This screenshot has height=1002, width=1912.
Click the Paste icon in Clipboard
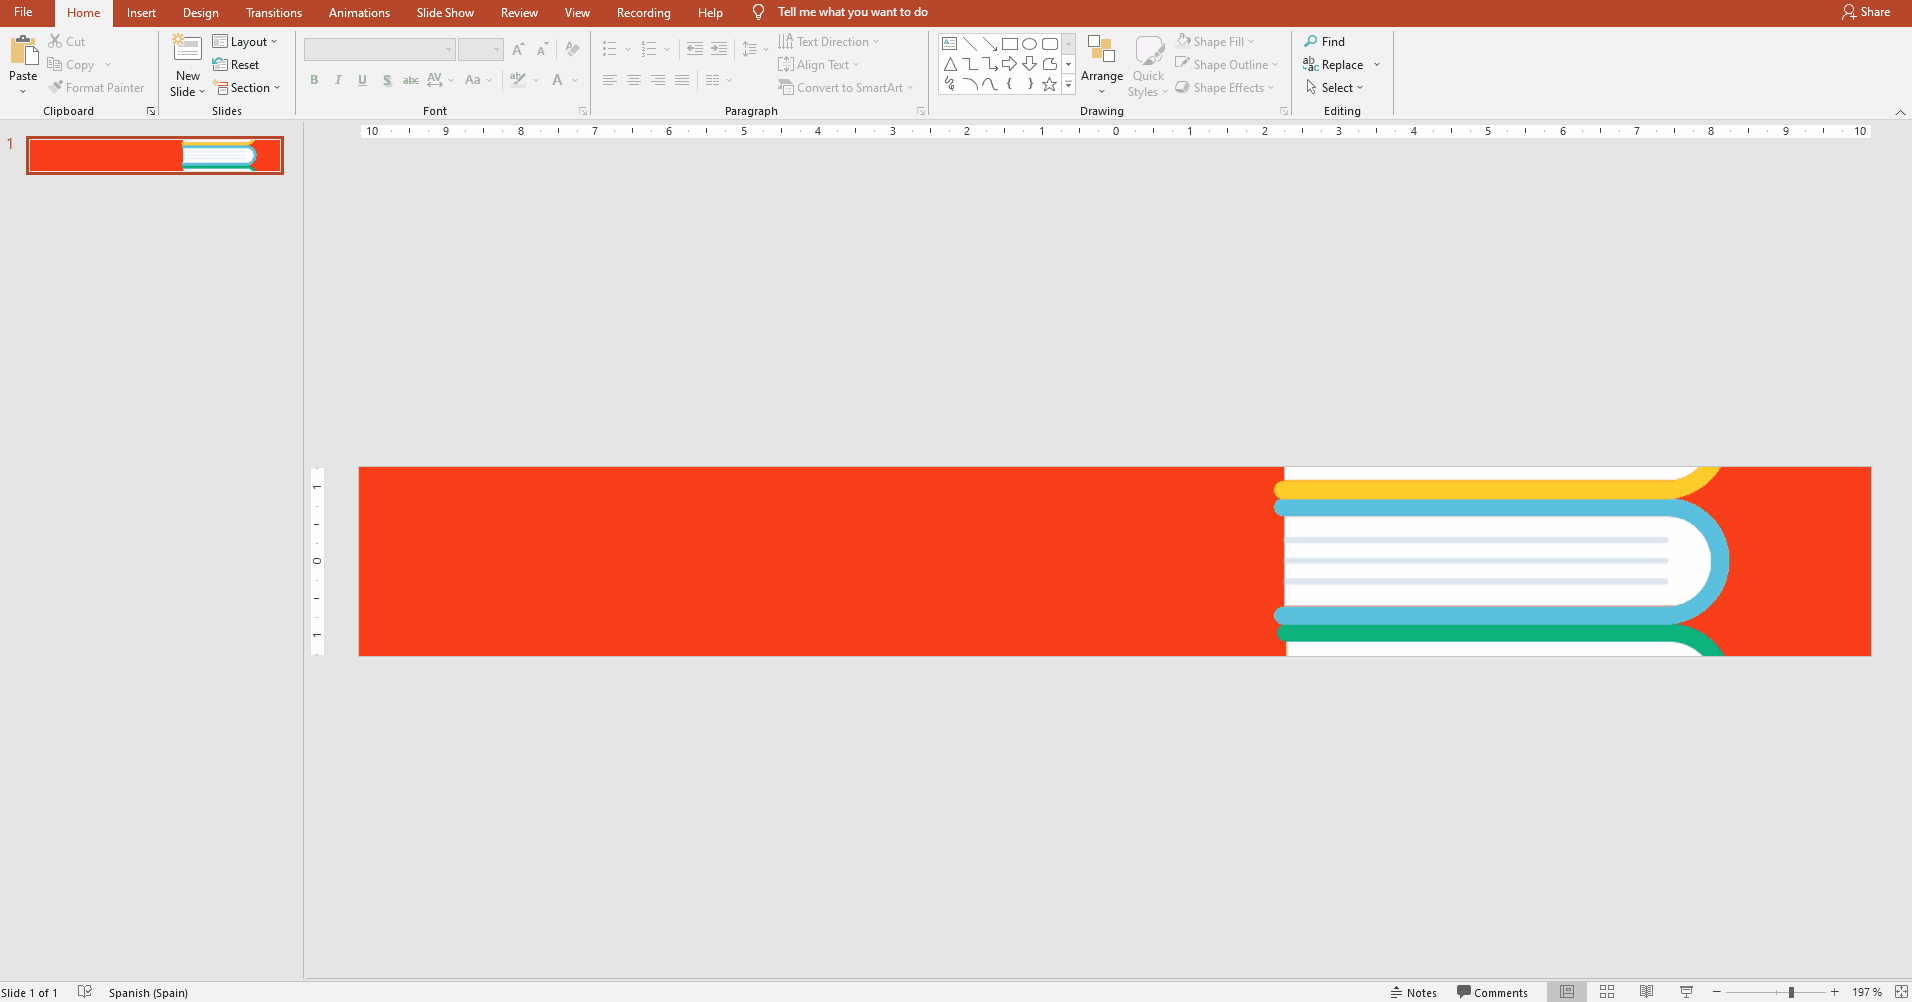point(23,52)
